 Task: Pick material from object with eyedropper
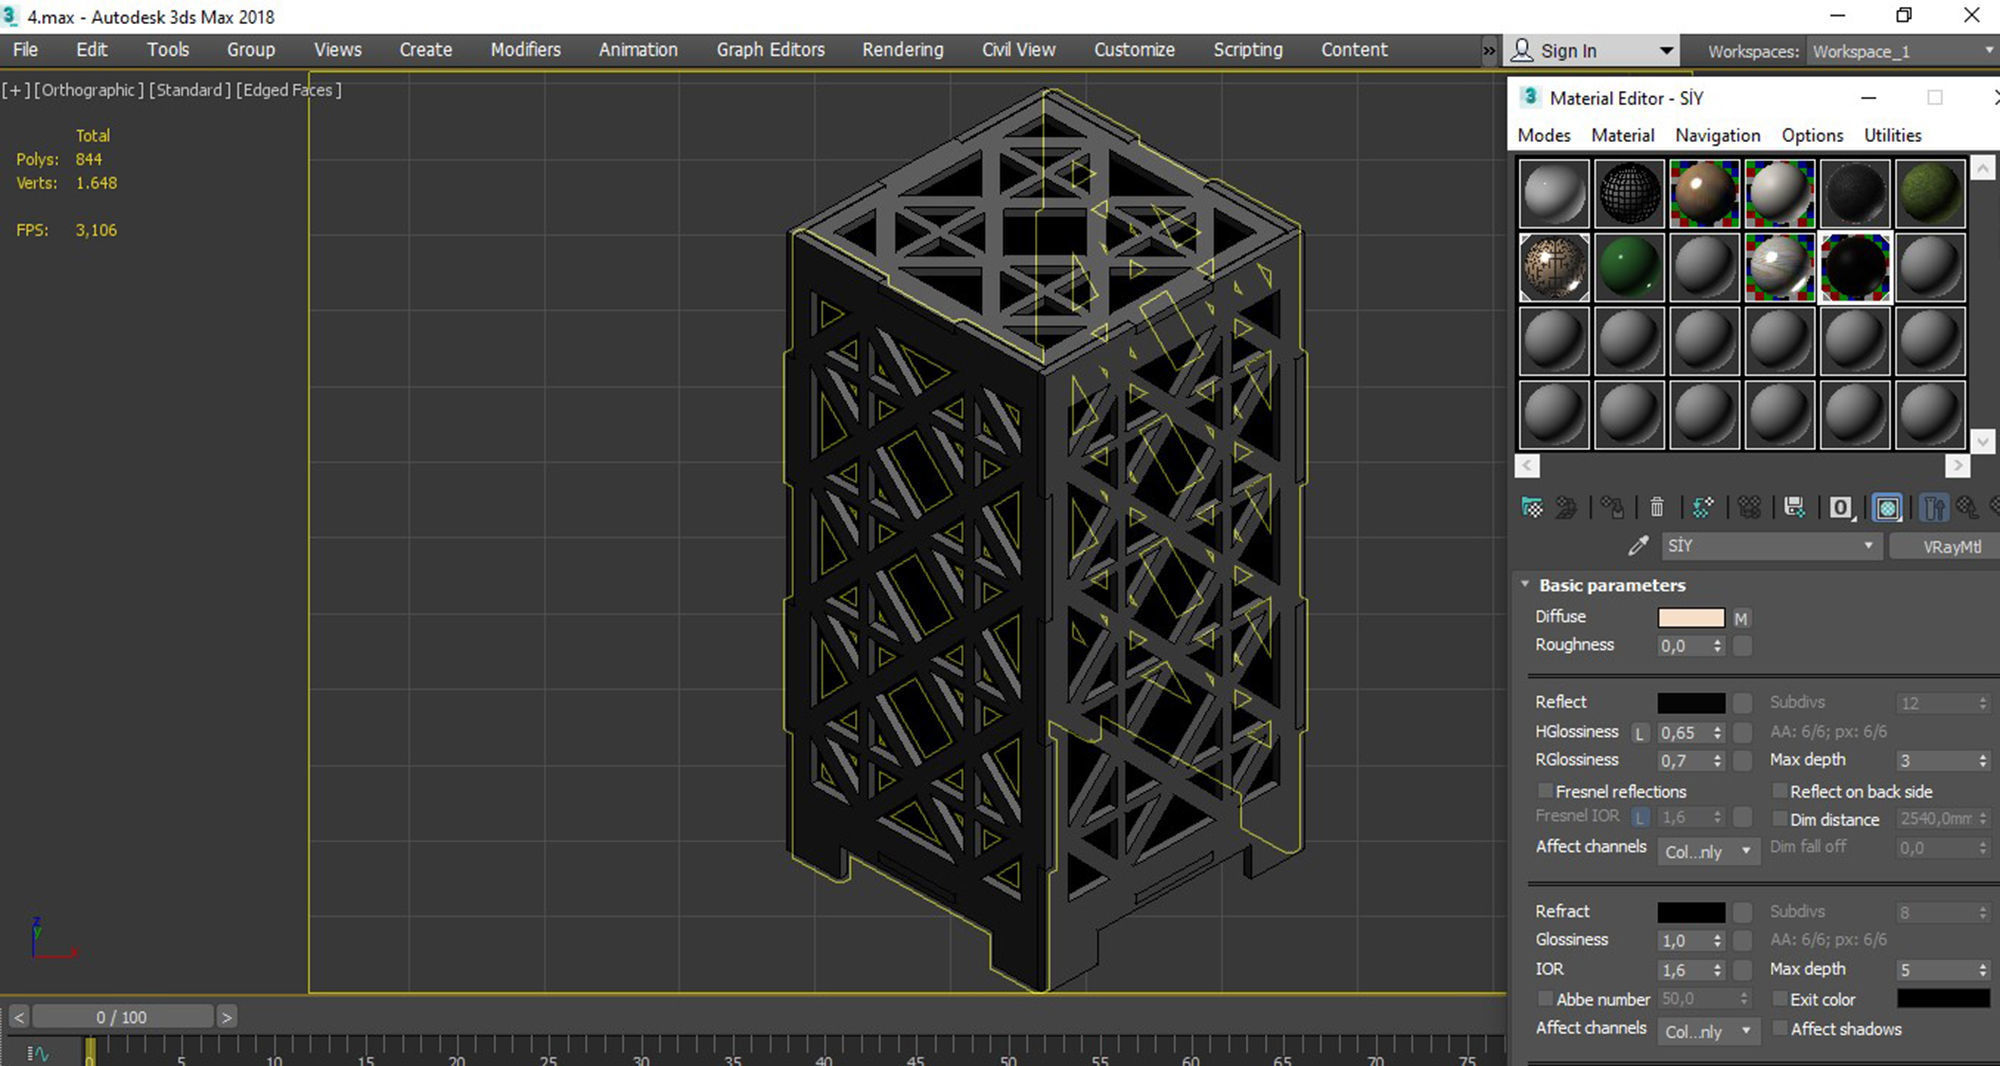pyautogui.click(x=1637, y=546)
